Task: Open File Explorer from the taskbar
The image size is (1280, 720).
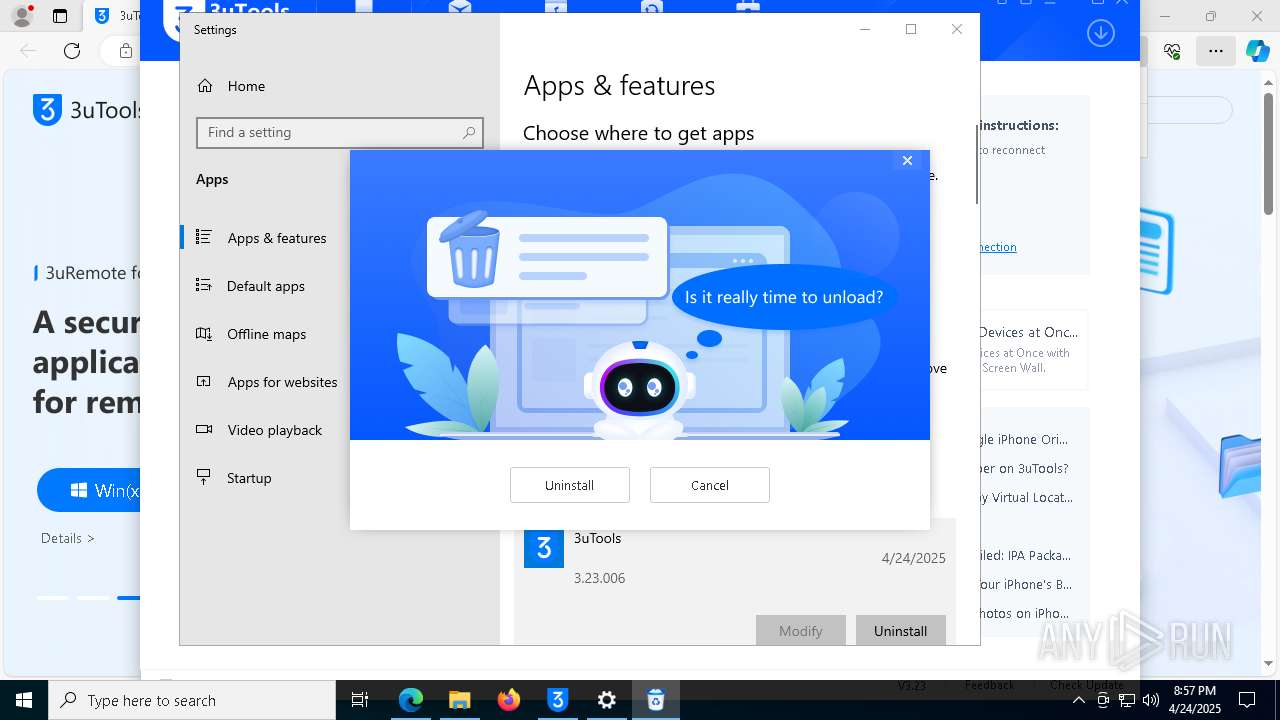Action: pyautogui.click(x=459, y=700)
